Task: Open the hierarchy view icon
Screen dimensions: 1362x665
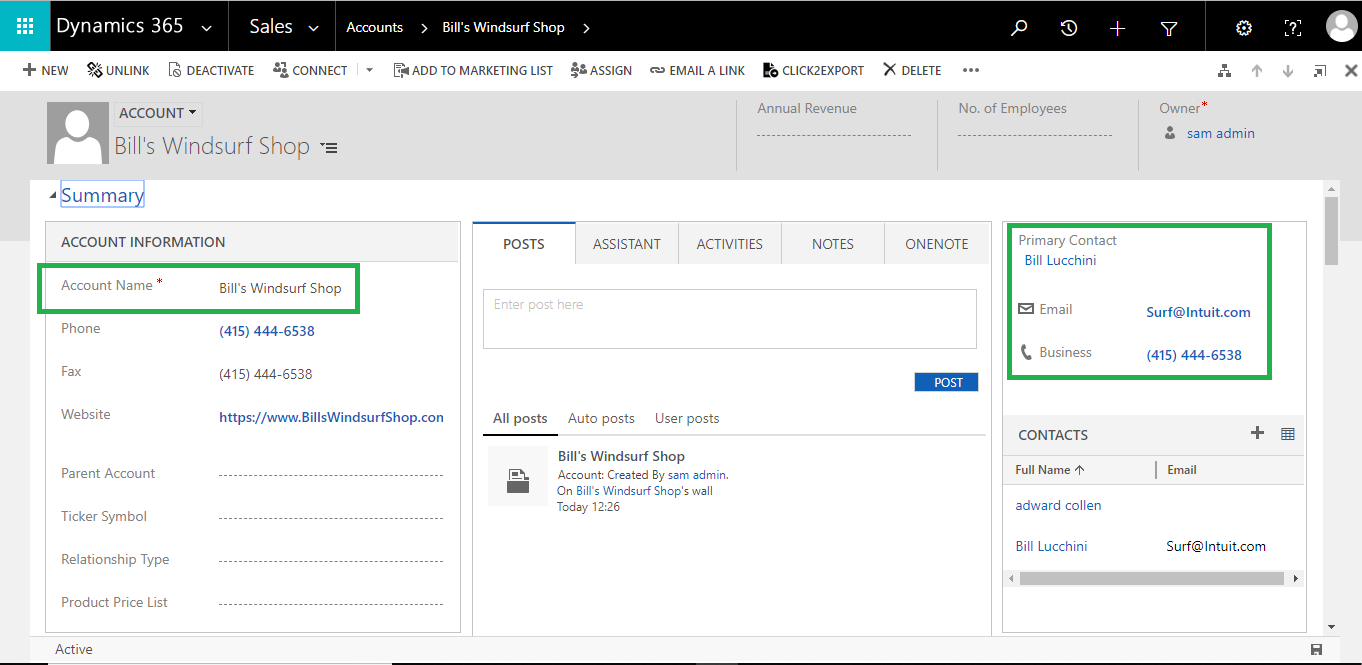Action: (1224, 71)
